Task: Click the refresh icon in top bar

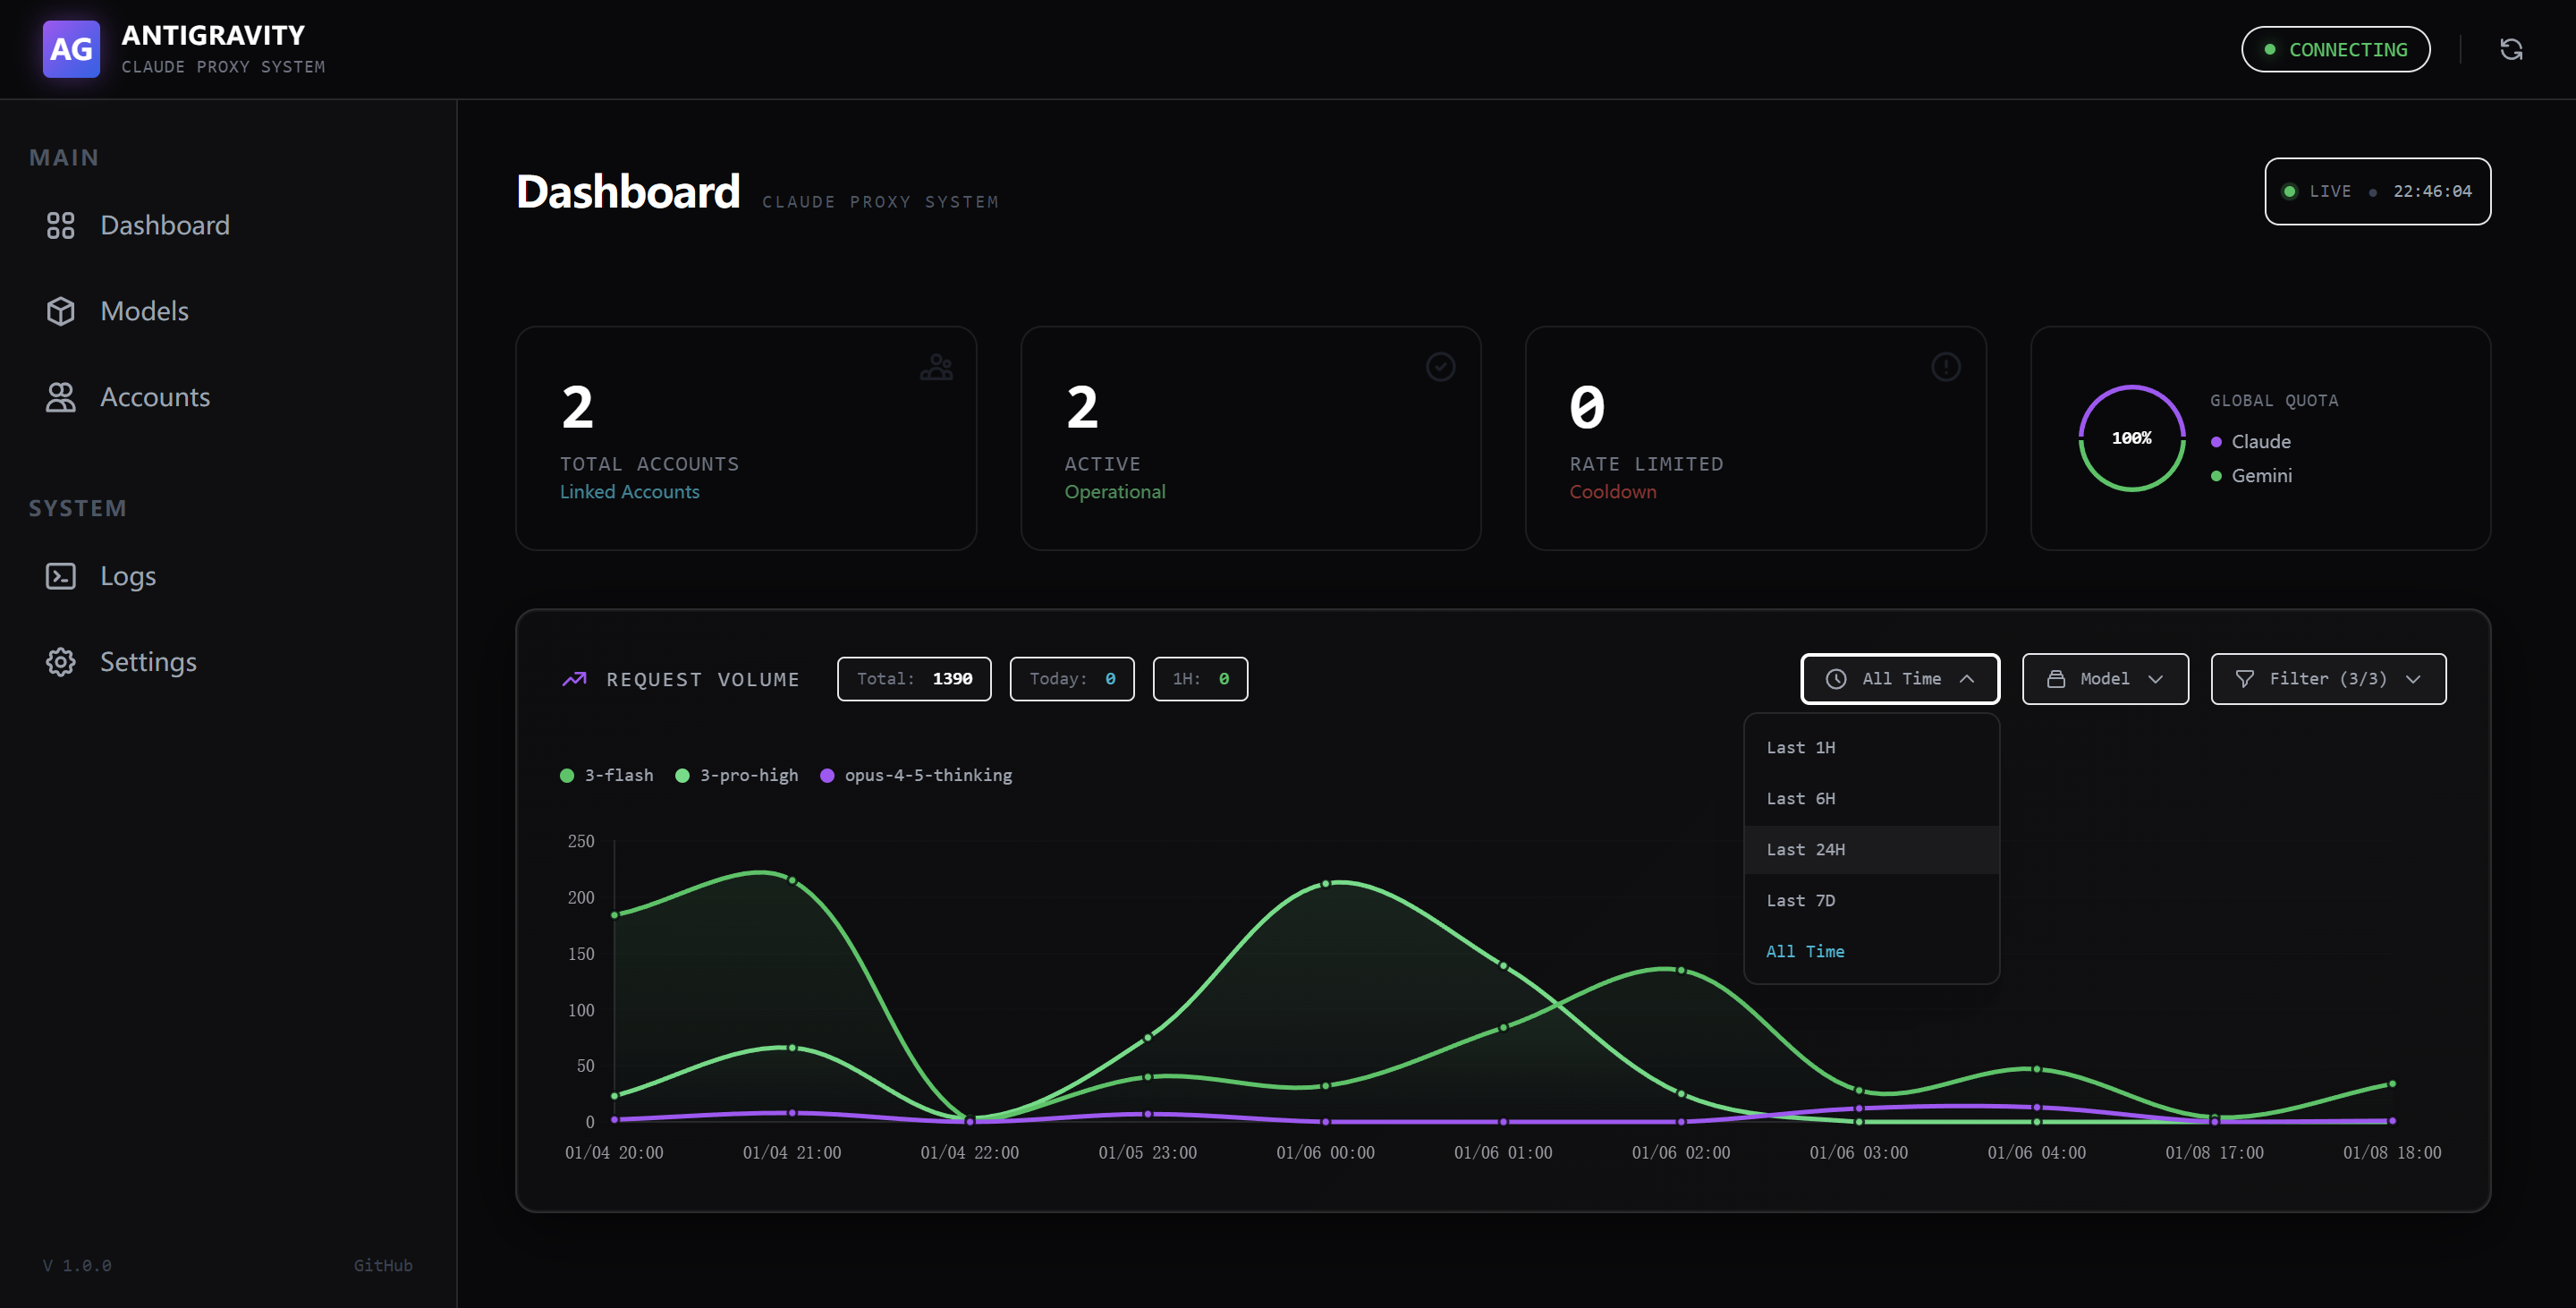Action: pyautogui.click(x=2510, y=49)
